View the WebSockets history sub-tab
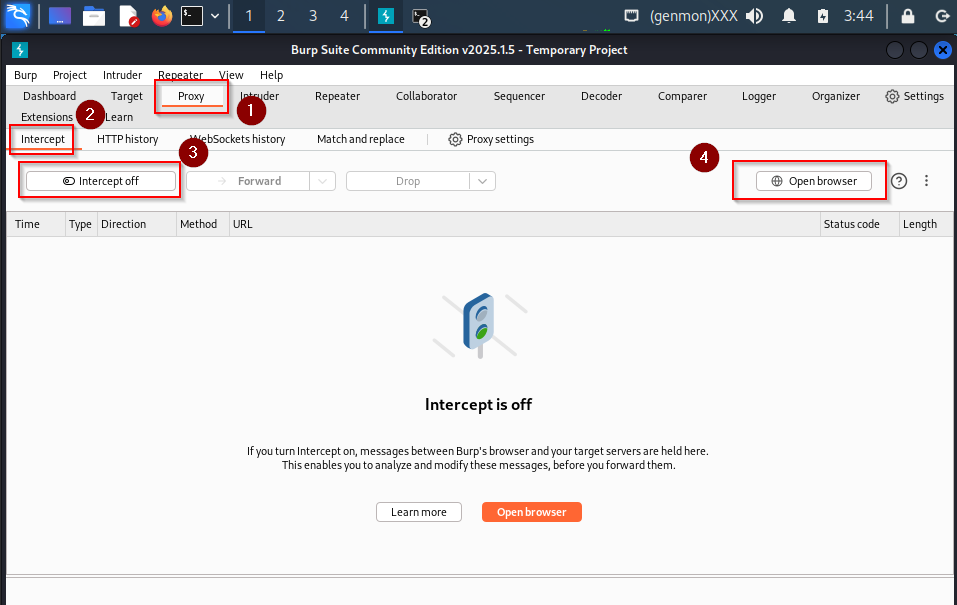Image resolution: width=957 pixels, height=605 pixels. click(x=237, y=139)
